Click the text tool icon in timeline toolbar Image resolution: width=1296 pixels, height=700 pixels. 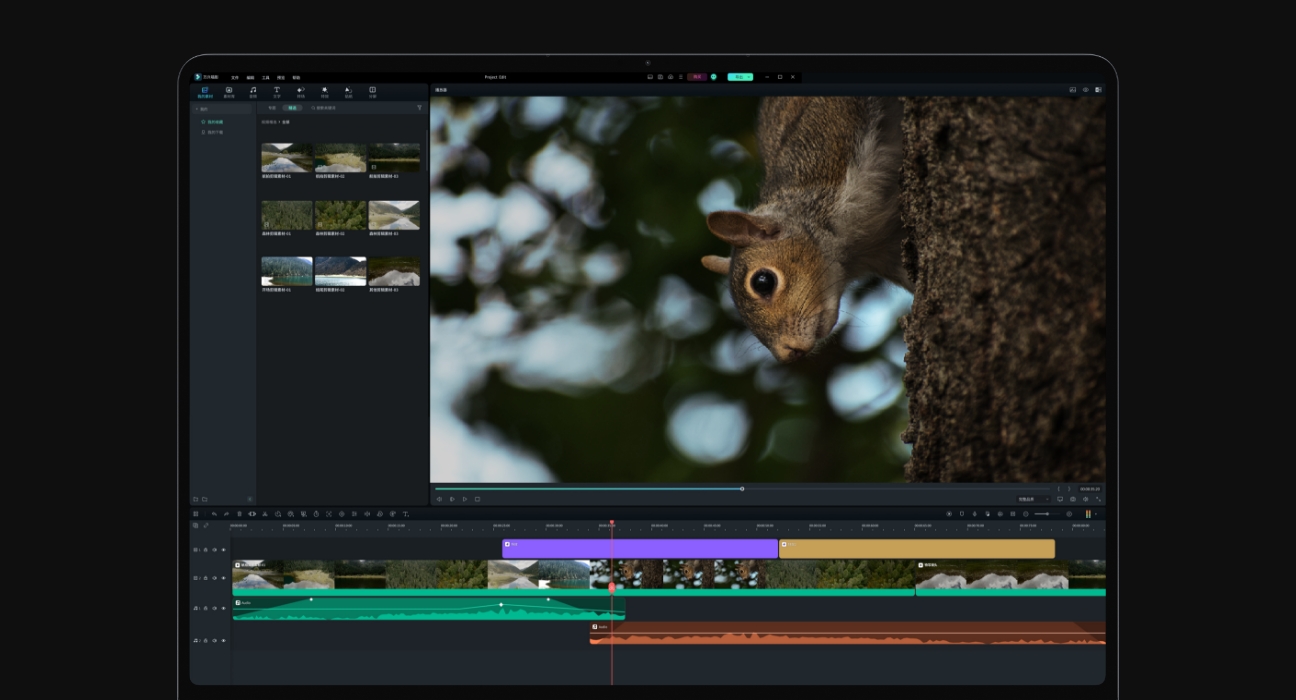point(405,514)
